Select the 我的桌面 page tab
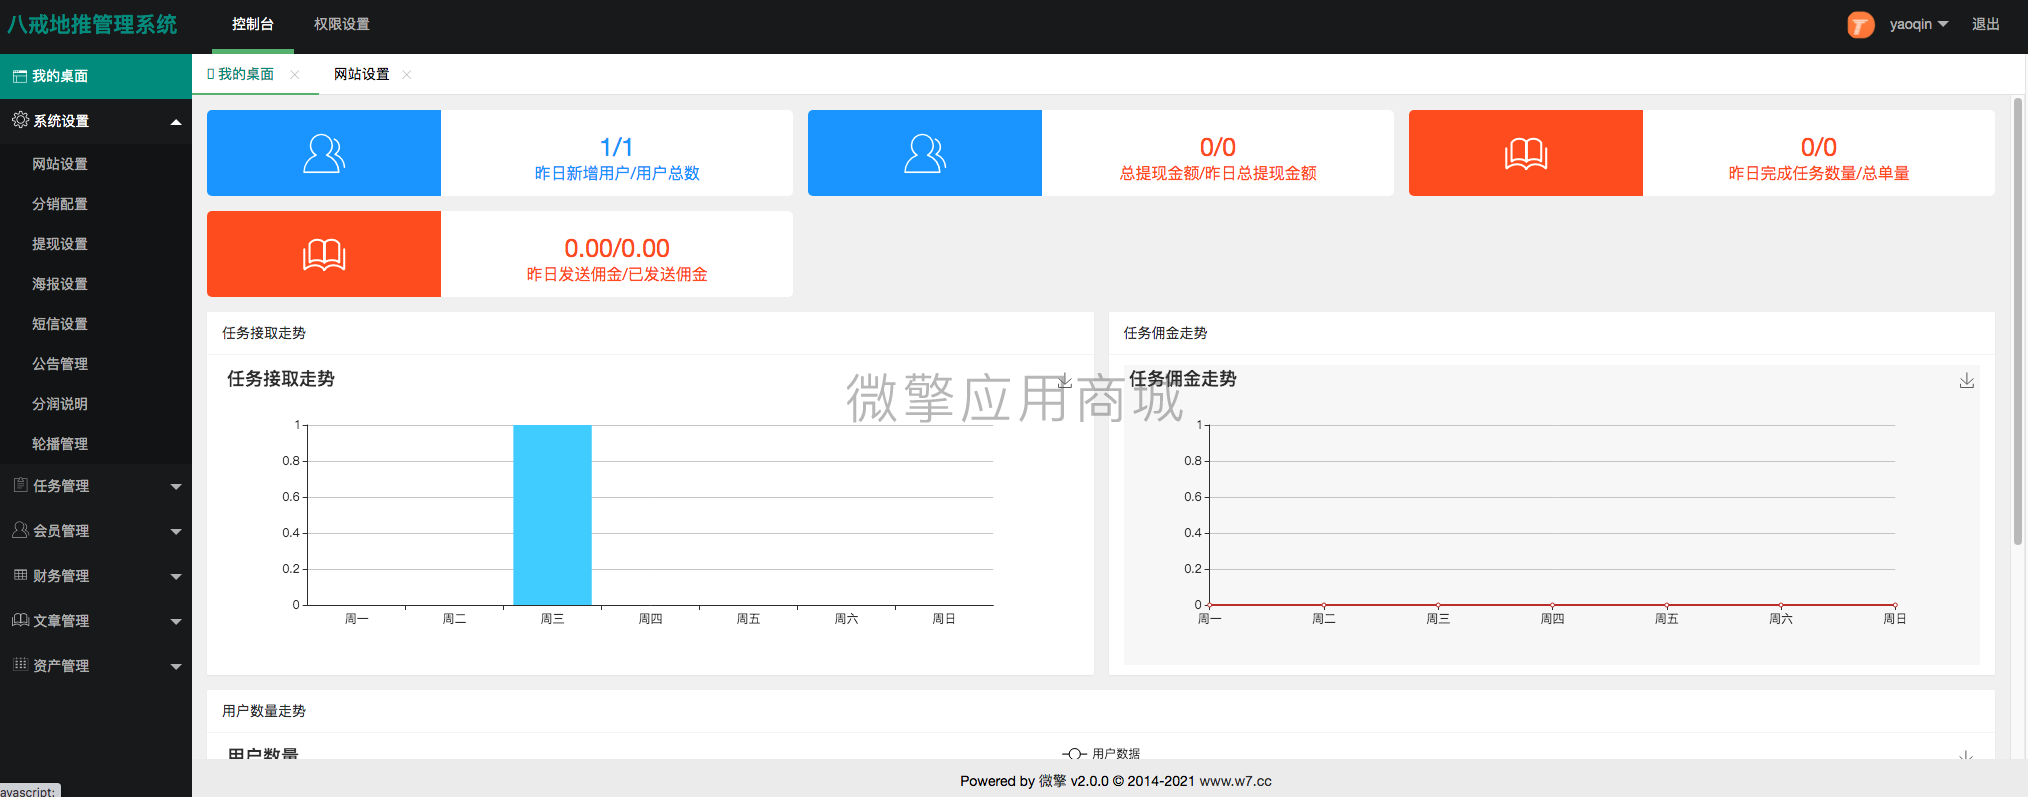Viewport: 2028px width, 797px height. [246, 74]
